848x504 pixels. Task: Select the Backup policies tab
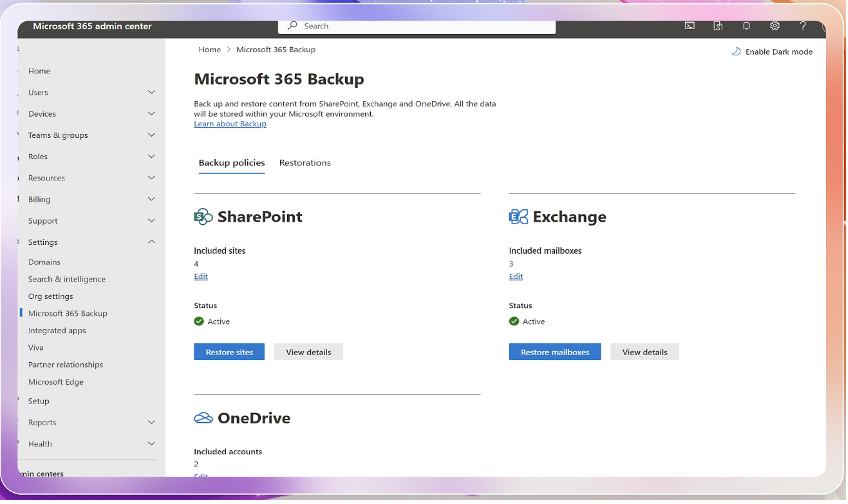click(231, 163)
